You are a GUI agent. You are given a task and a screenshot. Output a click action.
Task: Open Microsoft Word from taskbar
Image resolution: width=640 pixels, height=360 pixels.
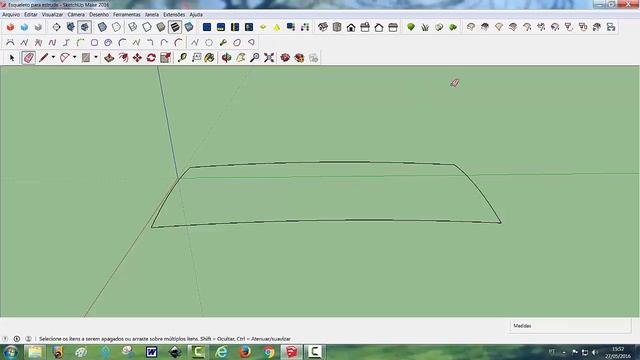click(151, 352)
